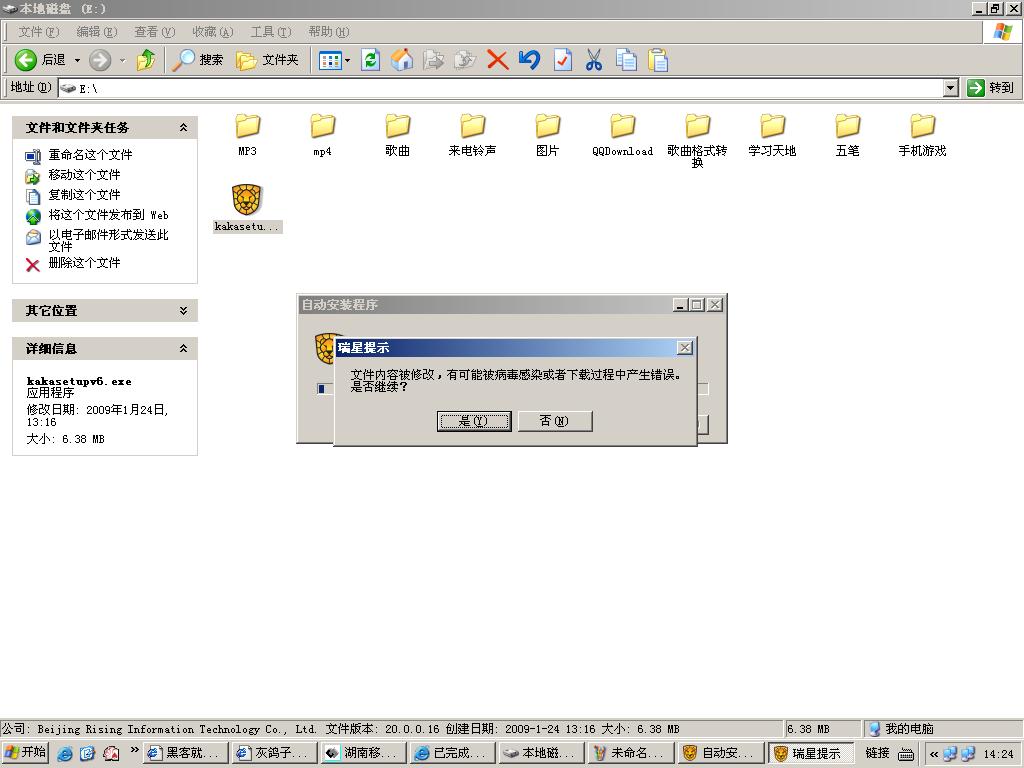The width and height of the screenshot is (1024, 768).
Task: Click the Windows 开始 Start button
Action: (x=26, y=753)
